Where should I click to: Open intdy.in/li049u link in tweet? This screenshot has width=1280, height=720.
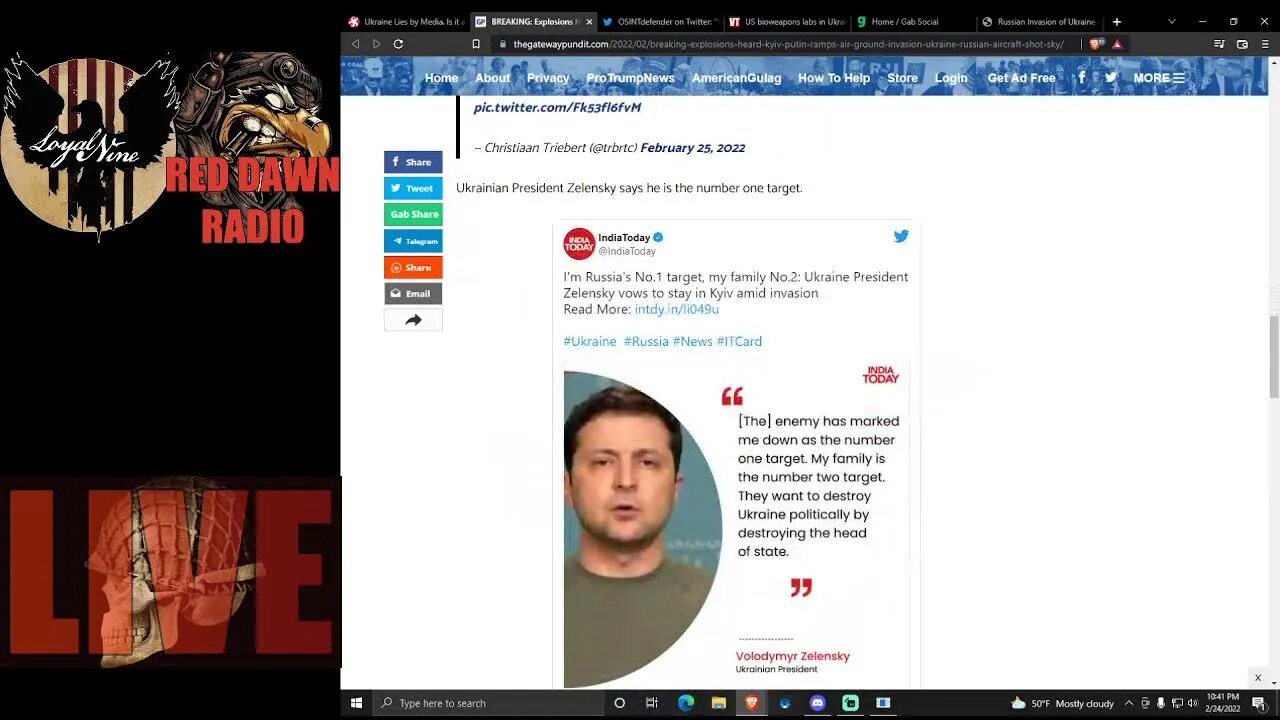[676, 309]
